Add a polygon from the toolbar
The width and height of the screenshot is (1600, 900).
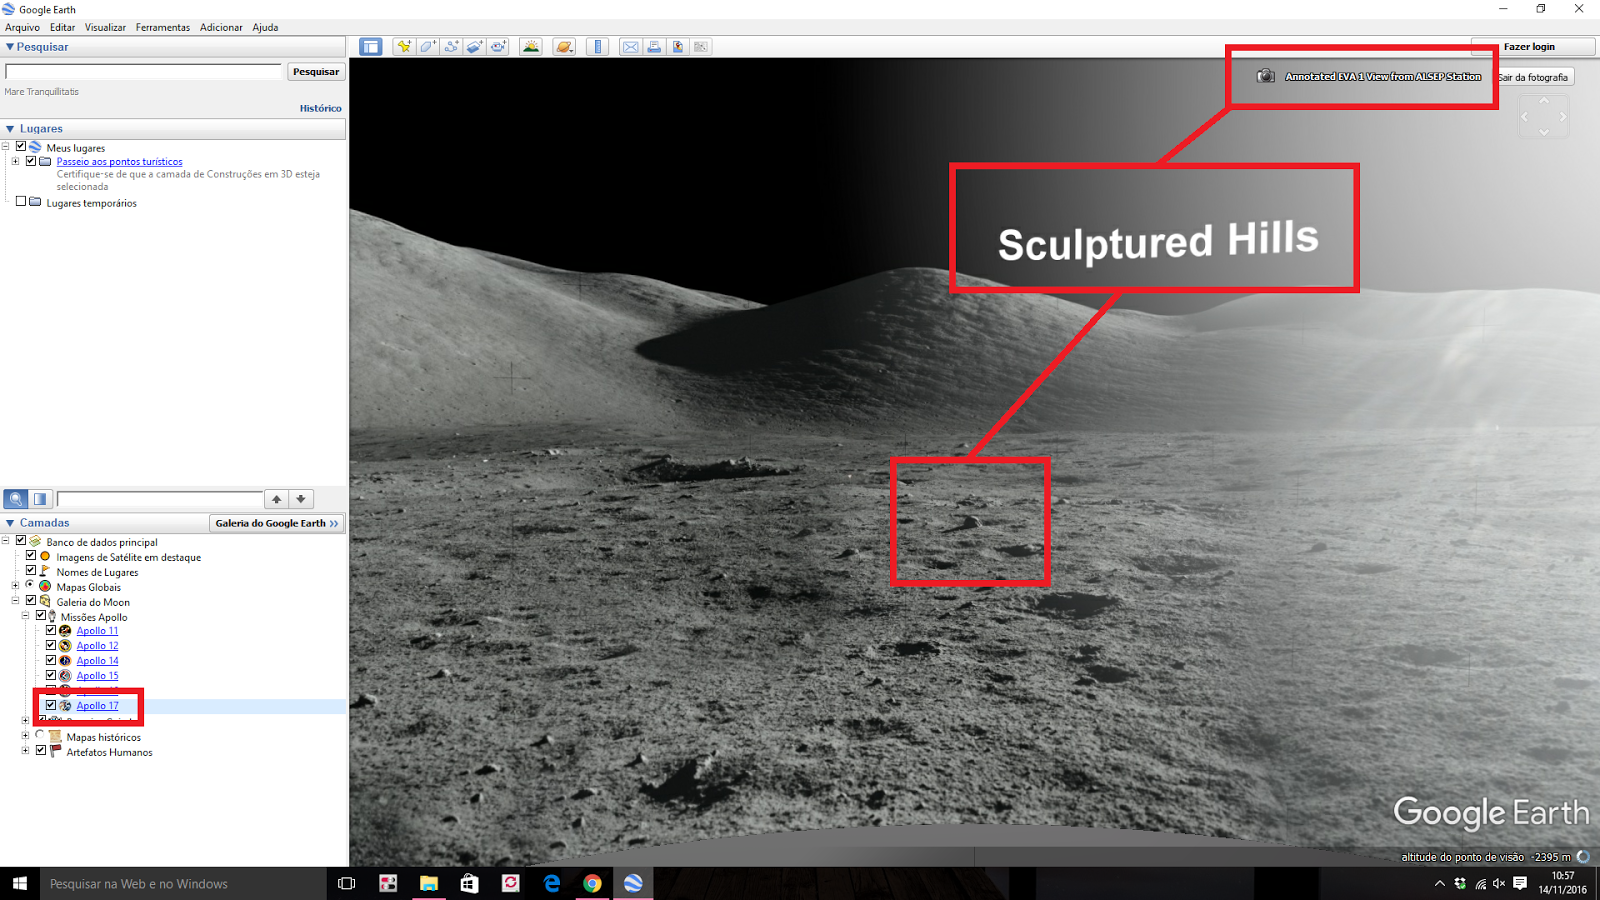427,47
